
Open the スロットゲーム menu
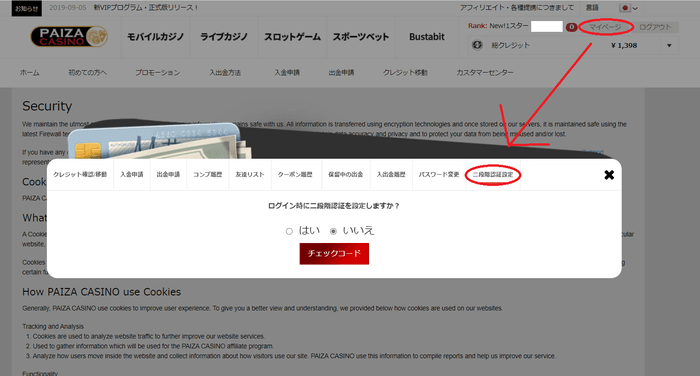(292, 37)
